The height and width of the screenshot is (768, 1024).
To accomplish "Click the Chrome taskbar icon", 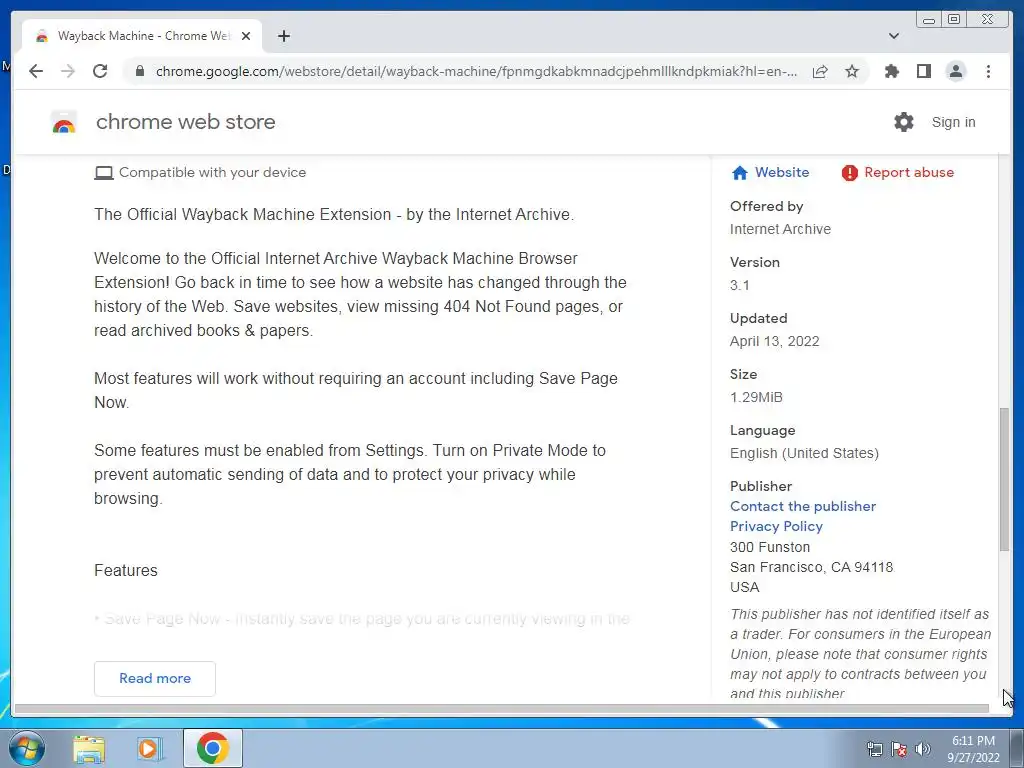I will (213, 748).
